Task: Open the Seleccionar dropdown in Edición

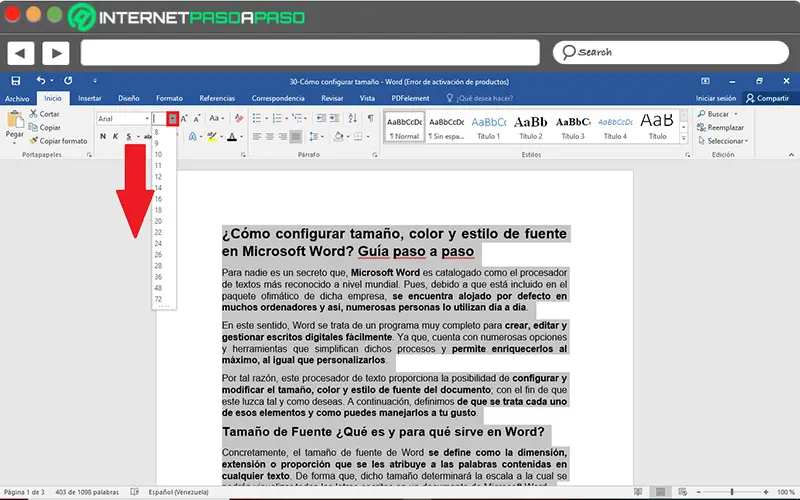Action: point(725,141)
